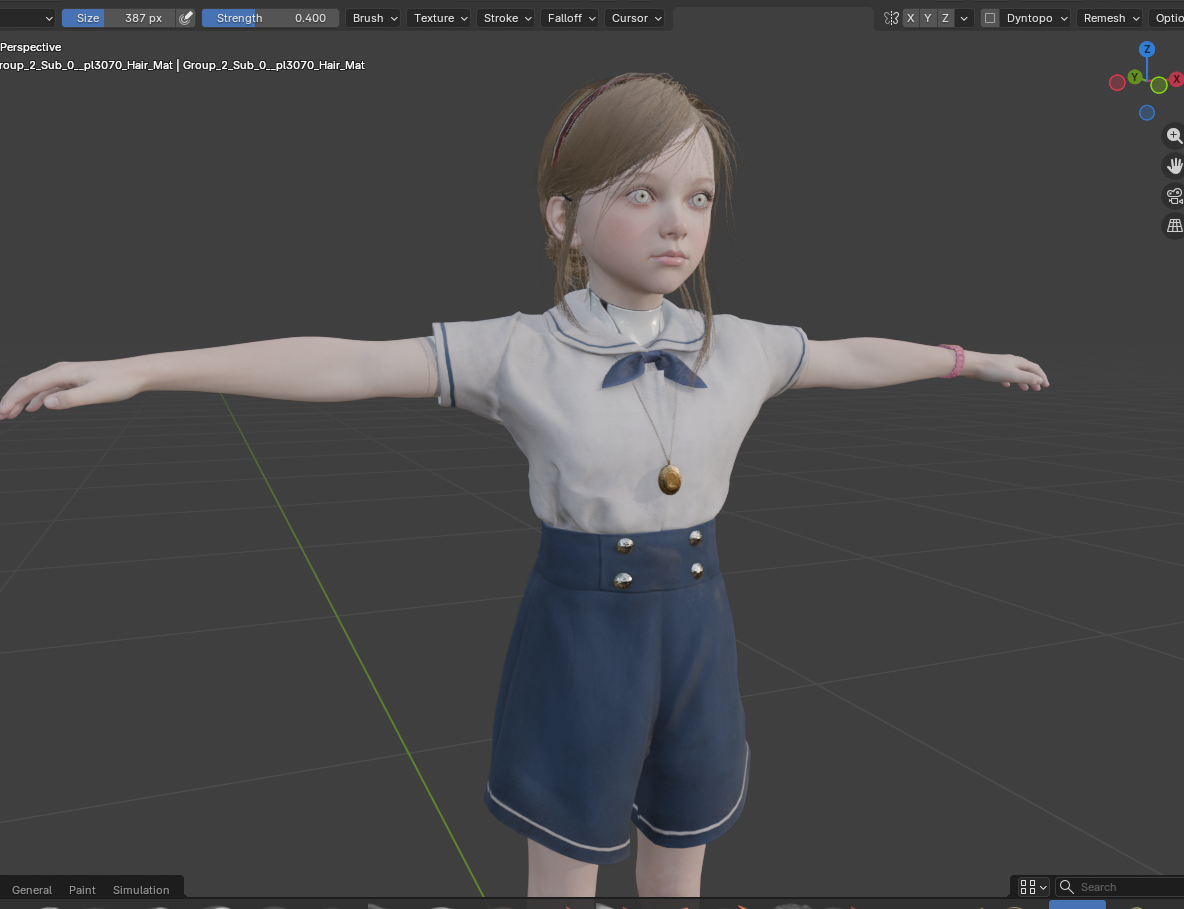Image resolution: width=1184 pixels, height=909 pixels.
Task: Click the red X axis gizmo ball
Action: click(1176, 79)
